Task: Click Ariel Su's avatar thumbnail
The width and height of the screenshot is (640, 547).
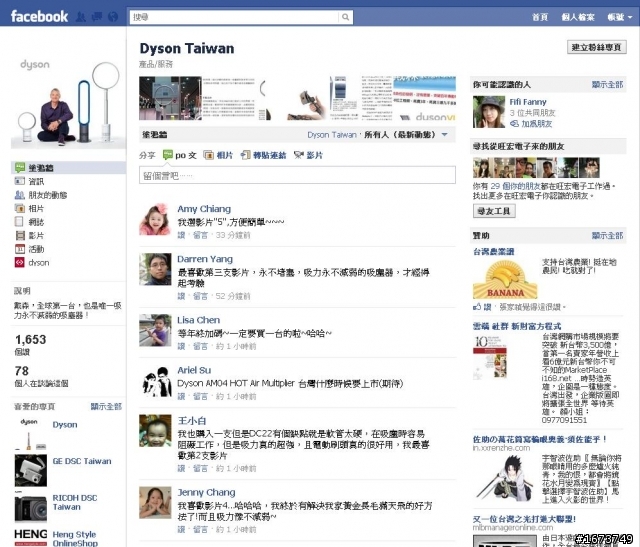Action: [x=155, y=381]
